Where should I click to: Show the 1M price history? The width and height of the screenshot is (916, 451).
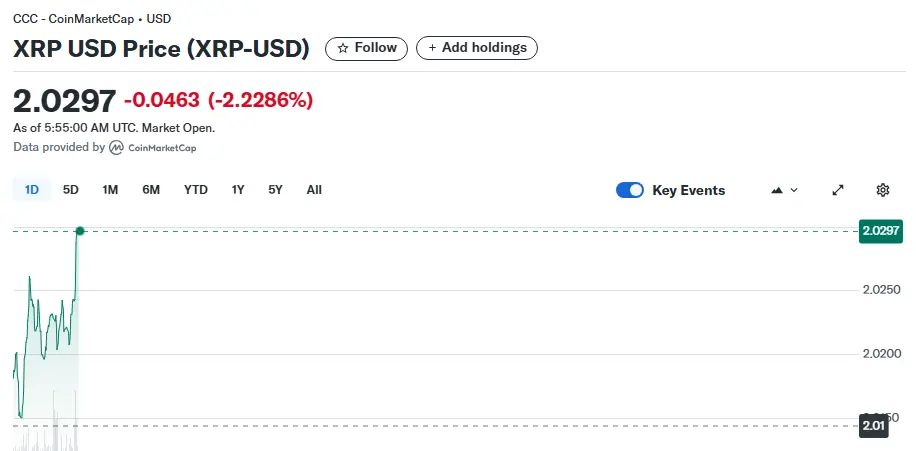tap(110, 190)
